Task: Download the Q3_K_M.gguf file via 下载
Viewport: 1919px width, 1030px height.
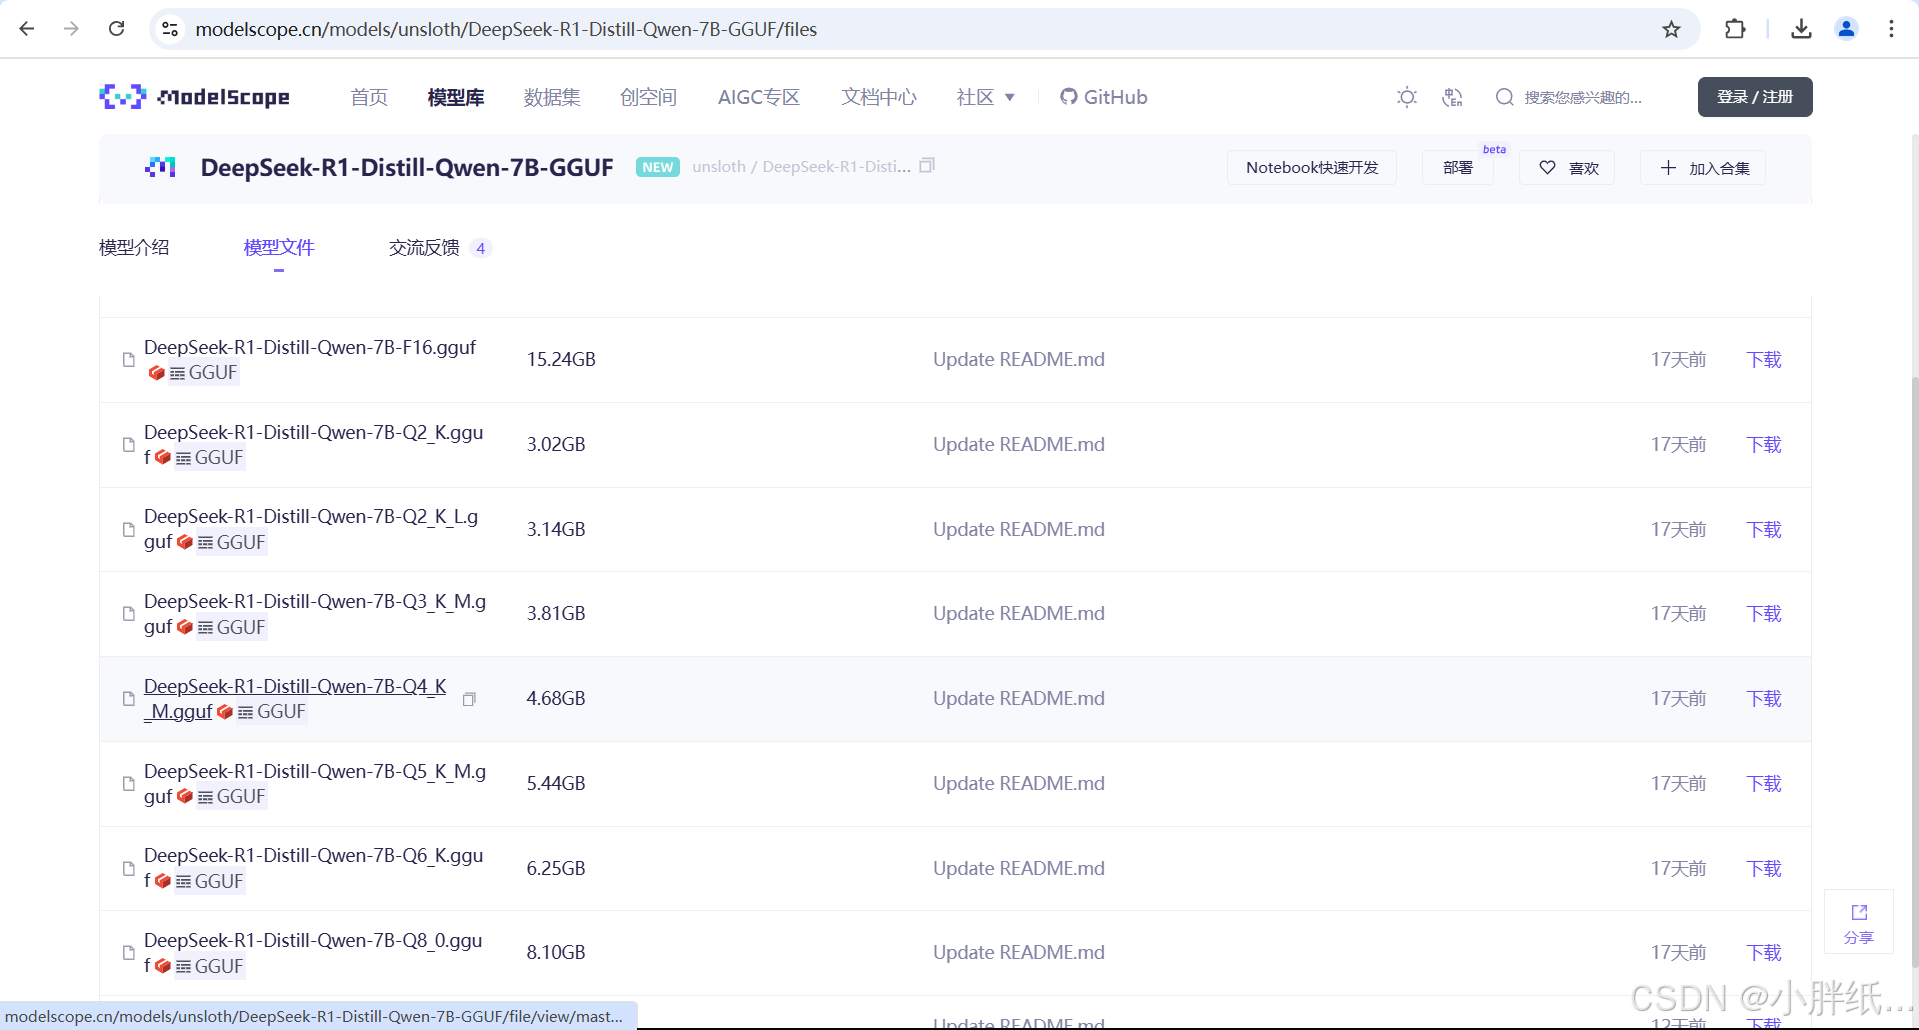Action: (x=1764, y=614)
